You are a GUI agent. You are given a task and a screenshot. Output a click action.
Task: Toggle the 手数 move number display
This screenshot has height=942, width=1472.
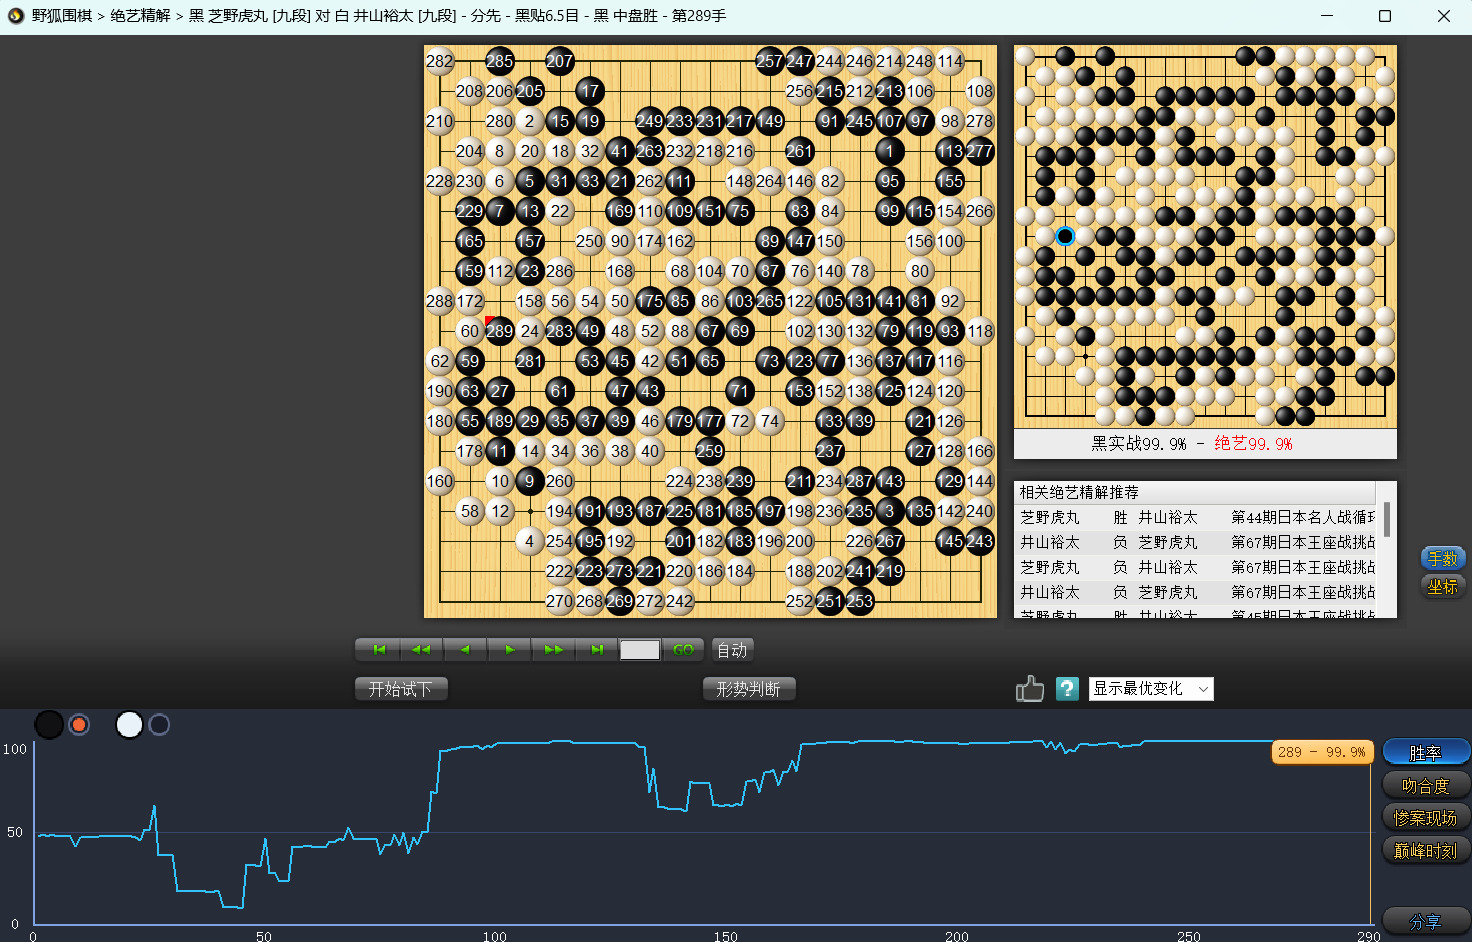coord(1442,559)
